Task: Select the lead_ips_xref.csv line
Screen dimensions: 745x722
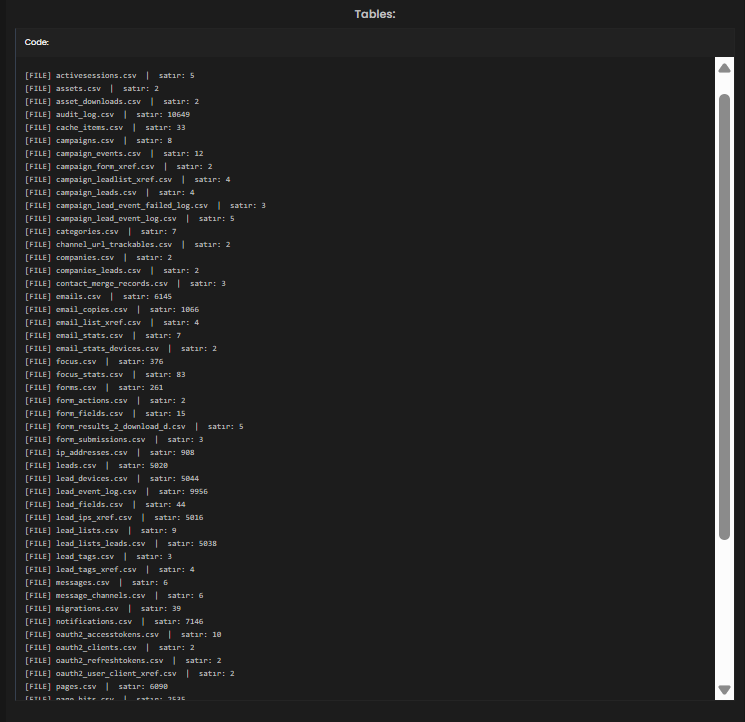Action: tap(114, 518)
